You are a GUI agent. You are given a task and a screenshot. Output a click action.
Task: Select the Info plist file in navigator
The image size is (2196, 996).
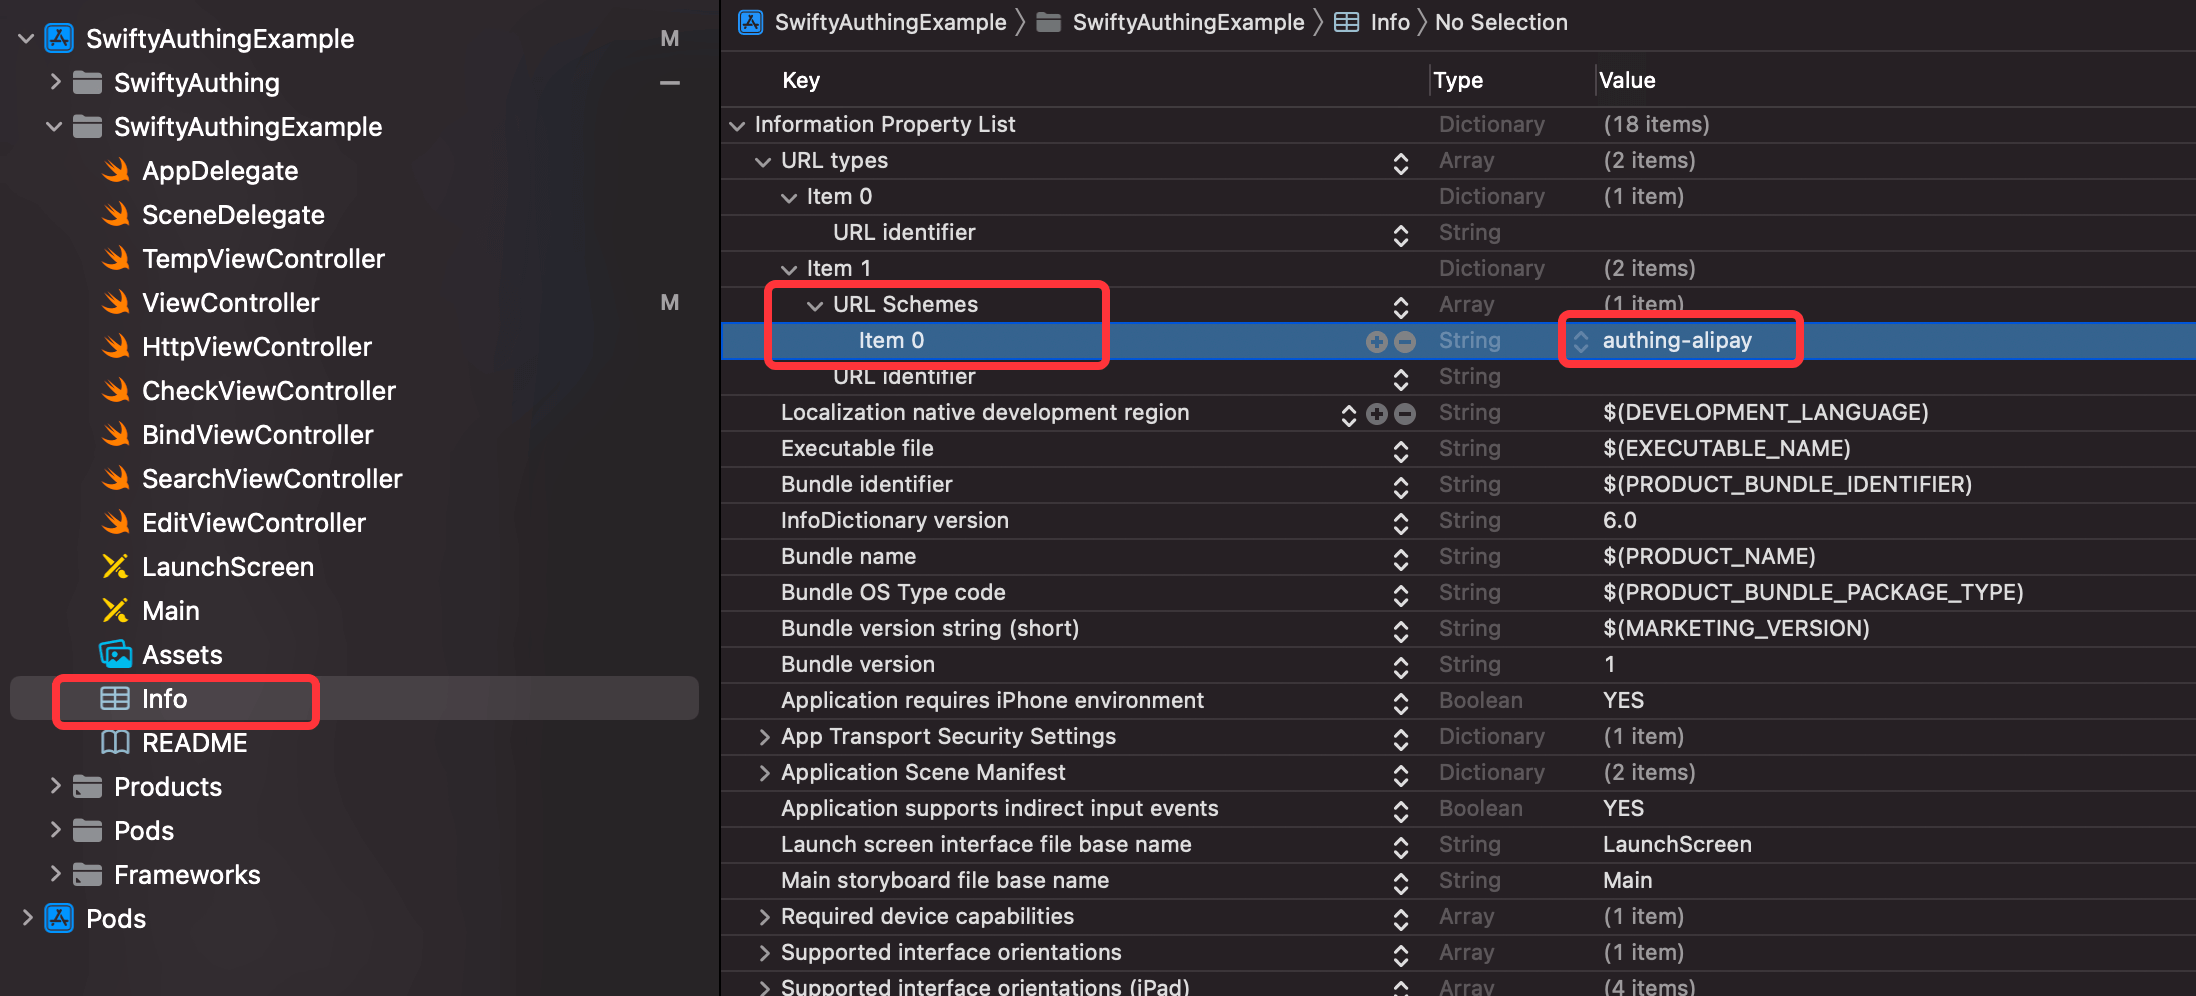[x=164, y=699]
